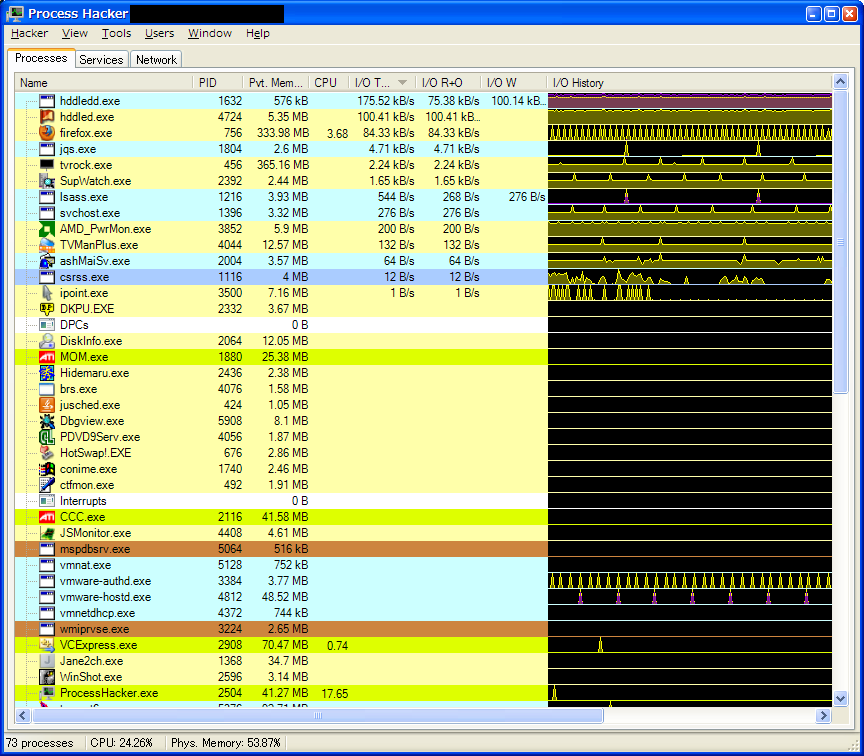
Task: Click the Hidemaru.exe icon
Action: pos(47,372)
